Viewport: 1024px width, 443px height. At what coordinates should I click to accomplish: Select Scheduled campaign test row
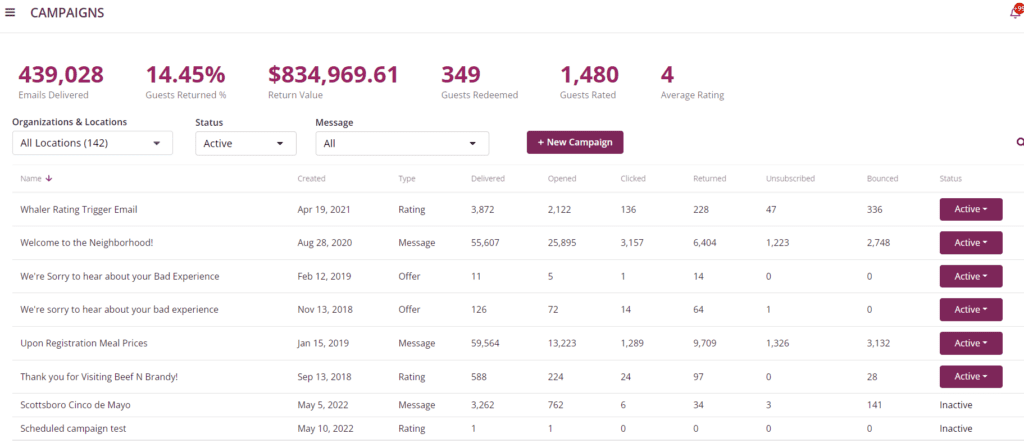[73, 429]
